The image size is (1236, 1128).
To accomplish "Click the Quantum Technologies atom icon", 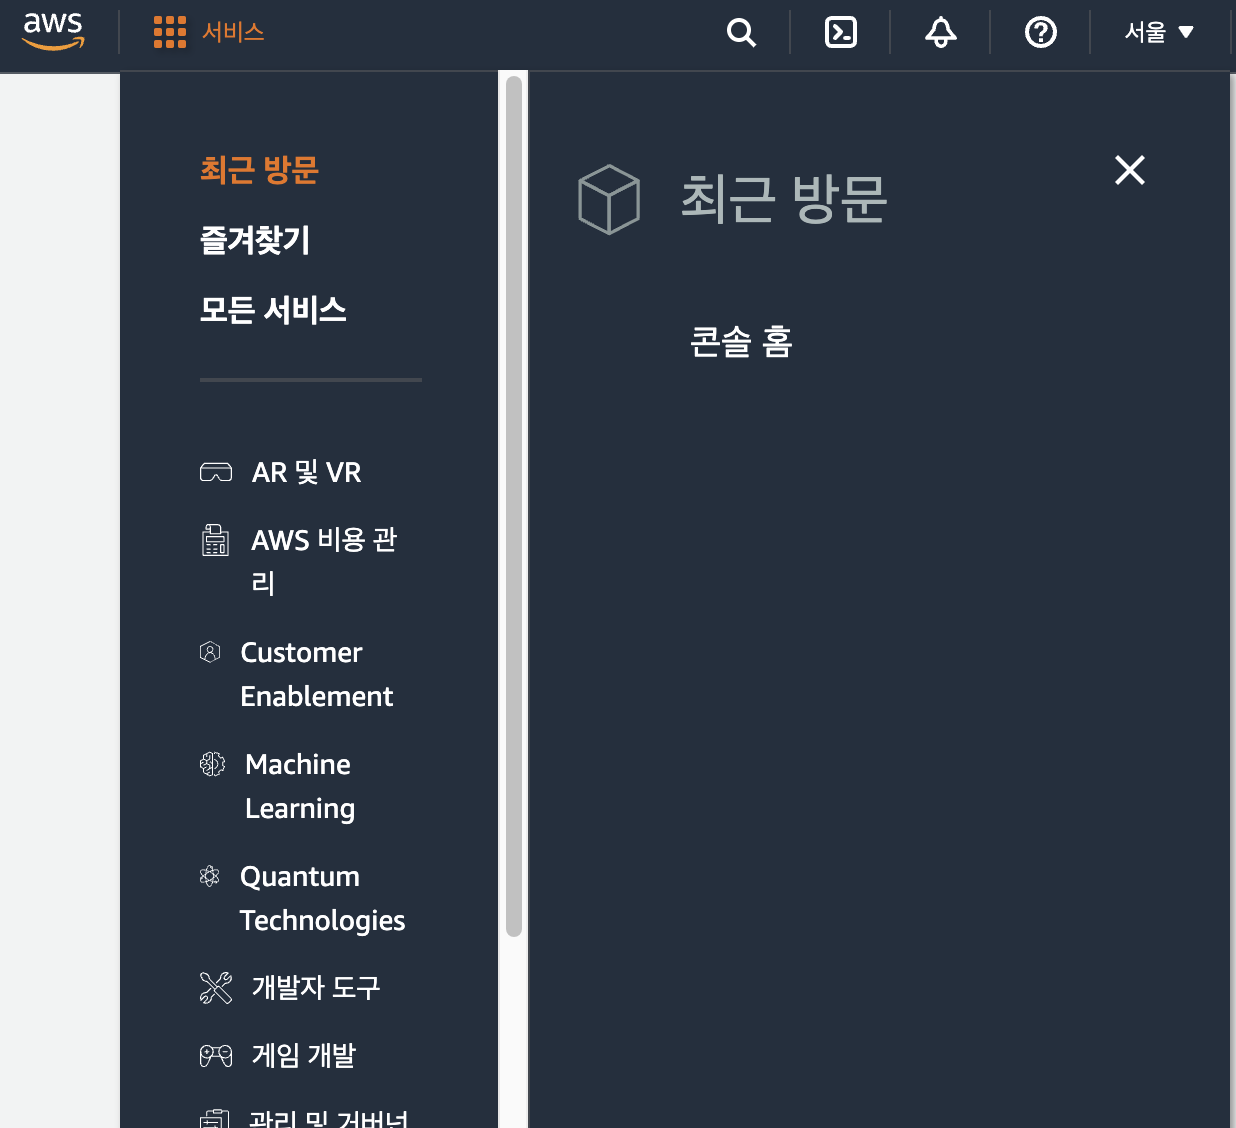I will (x=210, y=876).
